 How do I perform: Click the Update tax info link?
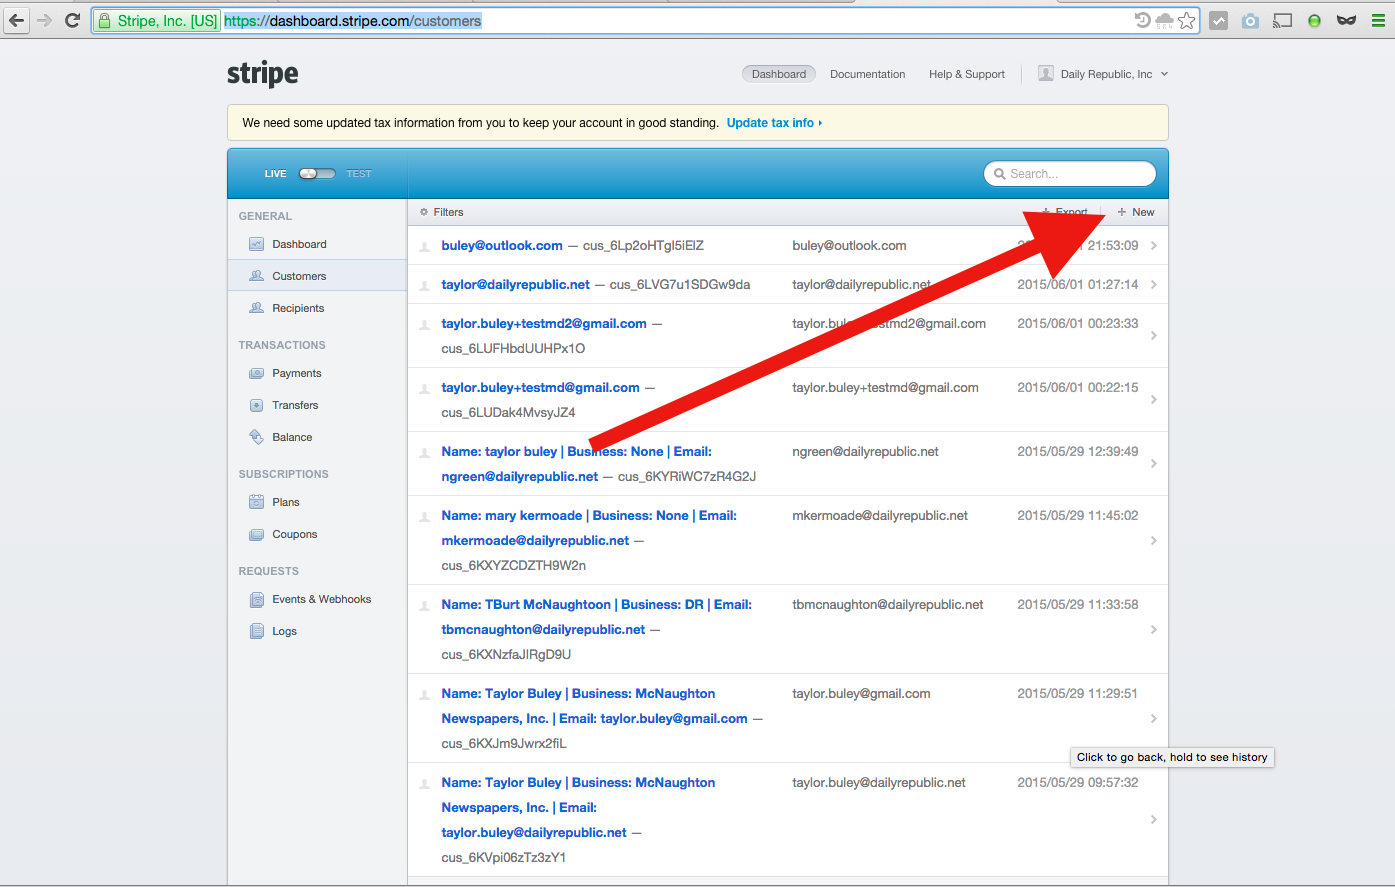pos(773,123)
